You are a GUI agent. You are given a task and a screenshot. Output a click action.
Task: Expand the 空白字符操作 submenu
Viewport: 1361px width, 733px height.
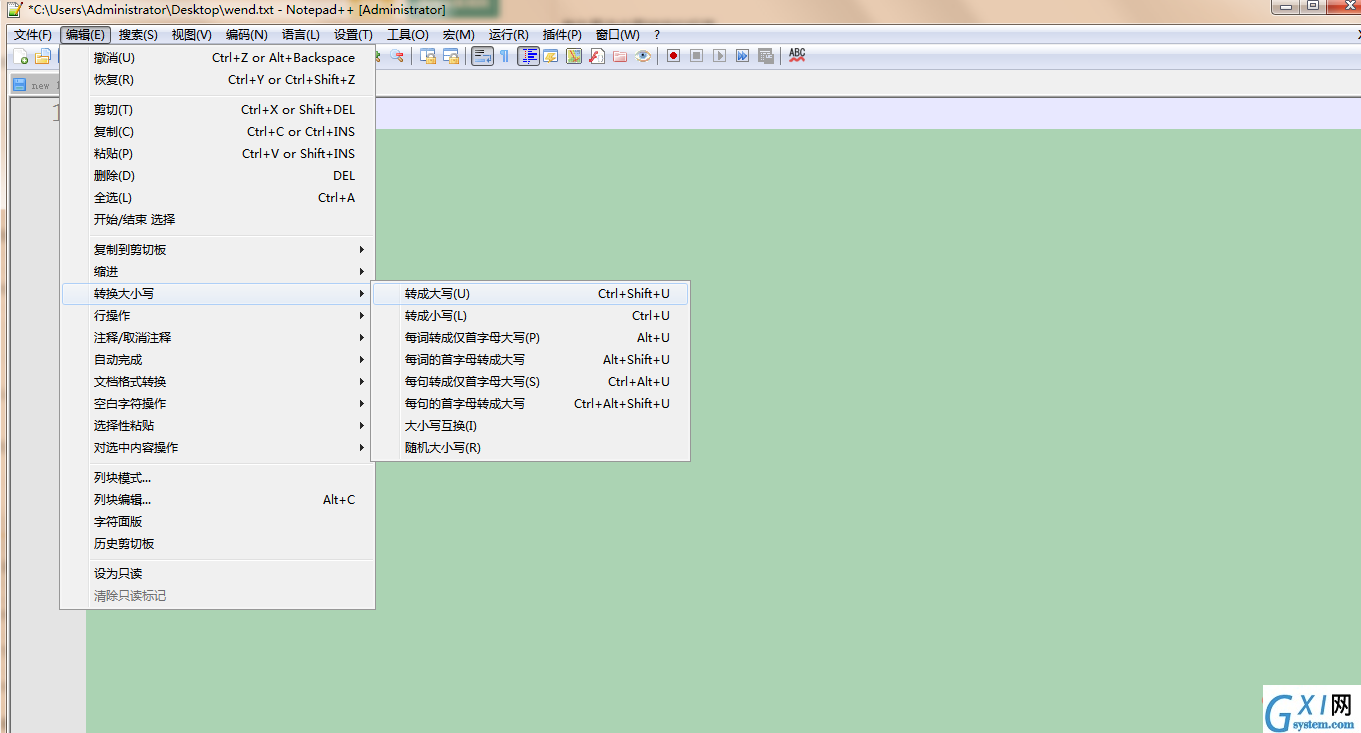tap(217, 404)
